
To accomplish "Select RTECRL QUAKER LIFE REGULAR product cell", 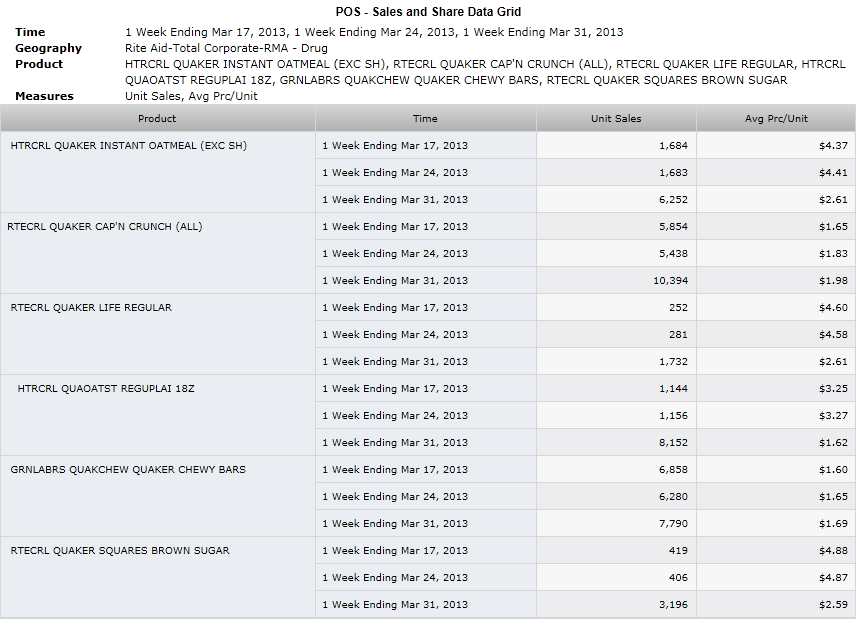I will tap(158, 334).
